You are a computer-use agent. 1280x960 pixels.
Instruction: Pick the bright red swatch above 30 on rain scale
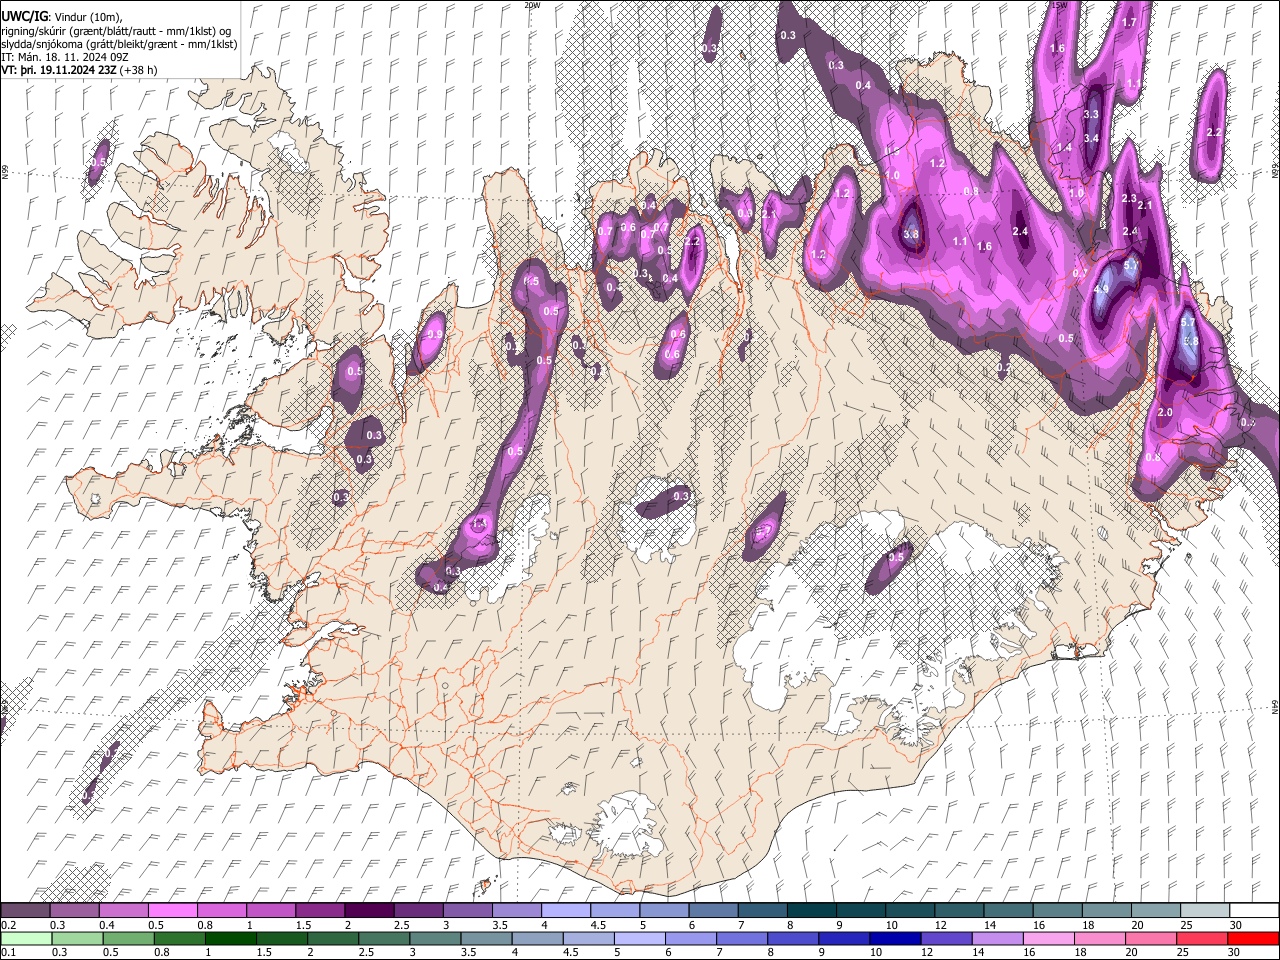[x=1253, y=938]
